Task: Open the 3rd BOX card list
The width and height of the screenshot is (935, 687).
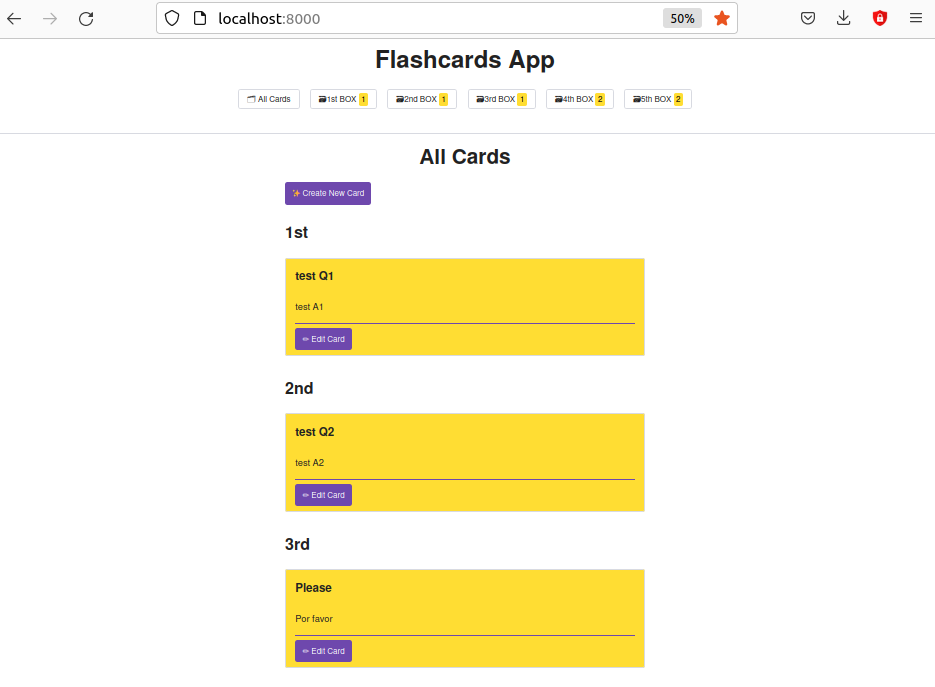Action: click(x=501, y=99)
